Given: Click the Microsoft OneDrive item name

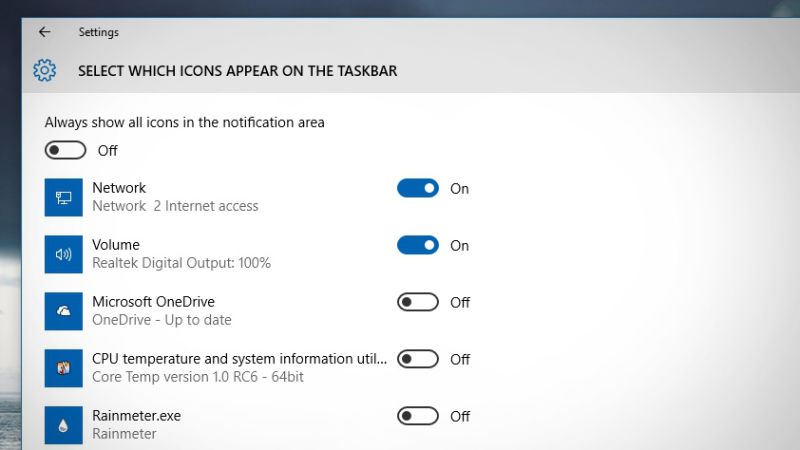Looking at the screenshot, I should [x=153, y=302].
